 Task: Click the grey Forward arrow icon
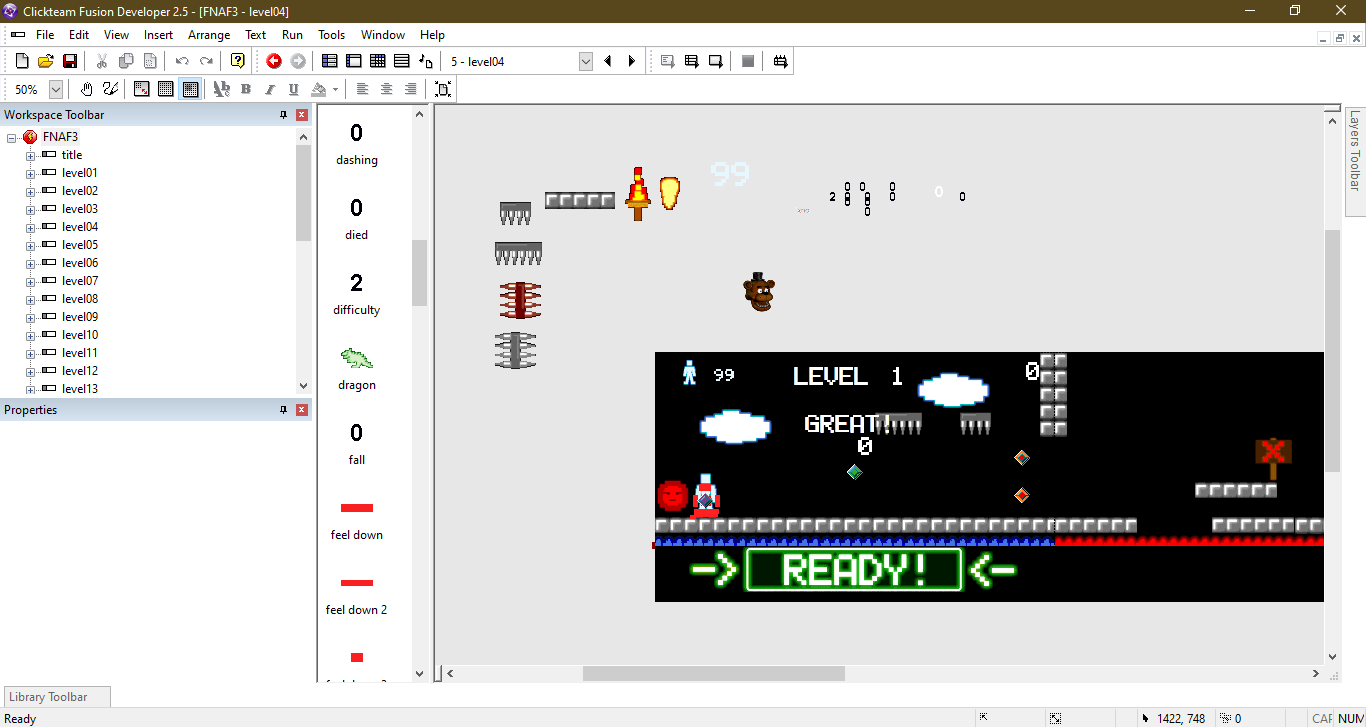(x=298, y=61)
